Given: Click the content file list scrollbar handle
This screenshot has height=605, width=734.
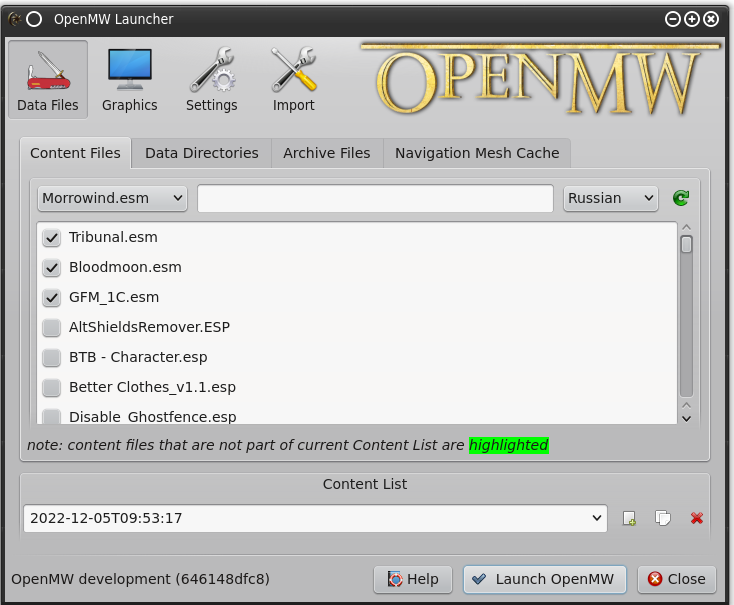Looking at the screenshot, I should (x=686, y=245).
